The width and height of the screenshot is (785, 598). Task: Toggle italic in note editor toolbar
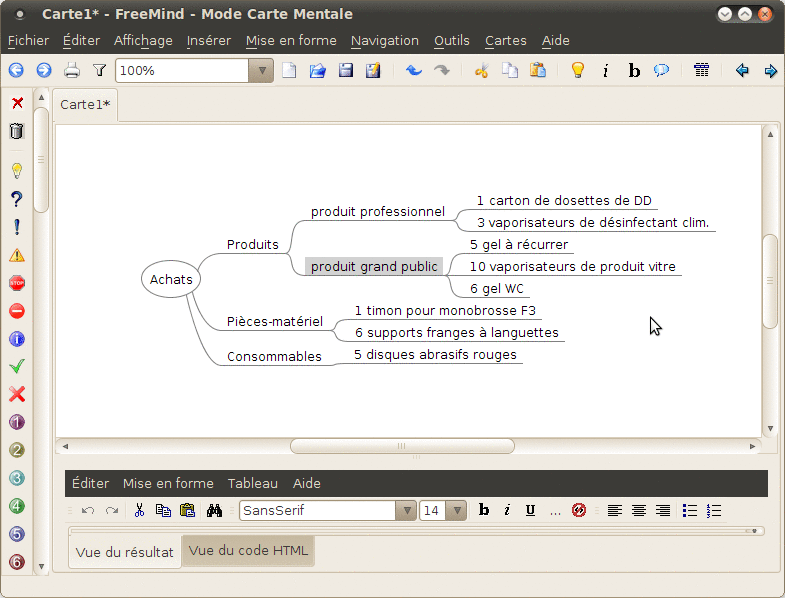pos(507,510)
